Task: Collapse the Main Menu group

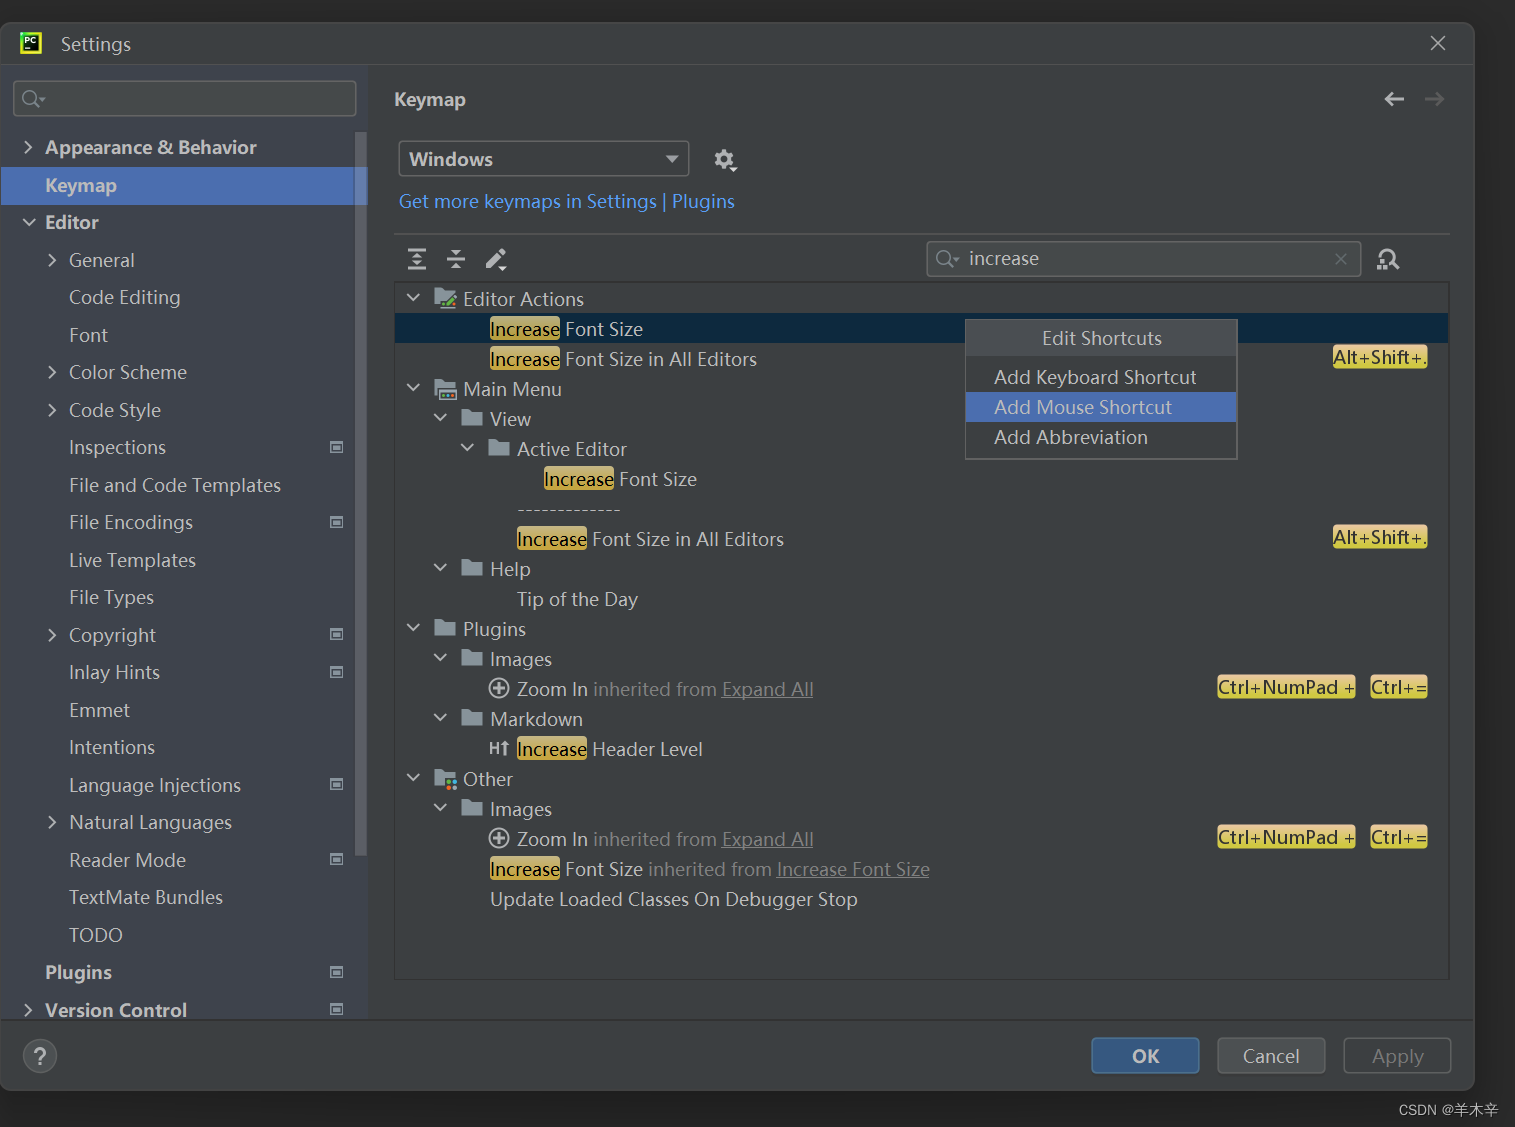Action: coord(413,388)
